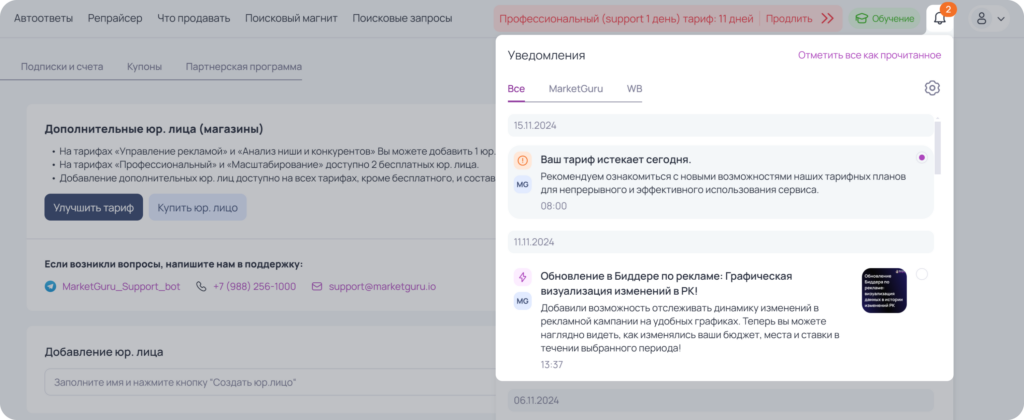This screenshot has height=420, width=1024.
Task: Click the notifications panel scrollbar
Action: [x=938, y=147]
